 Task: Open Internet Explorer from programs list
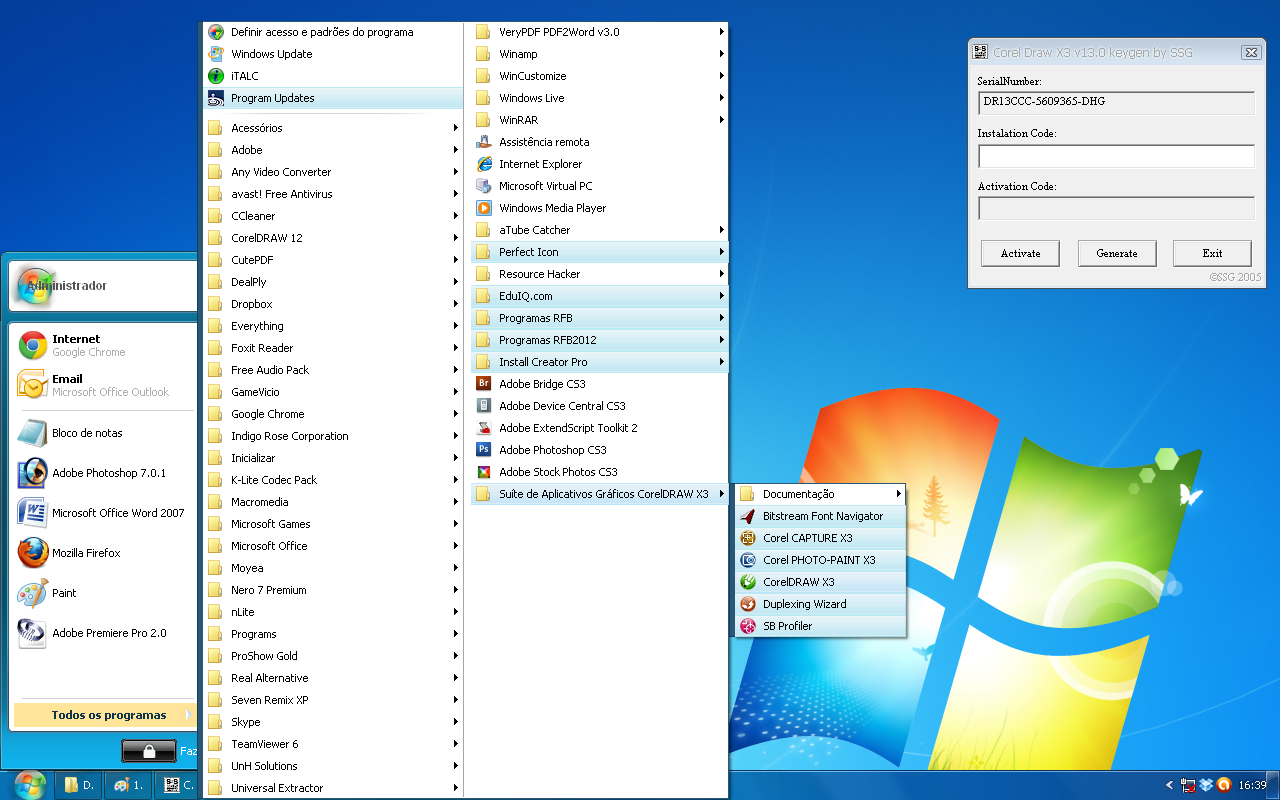[599, 164]
